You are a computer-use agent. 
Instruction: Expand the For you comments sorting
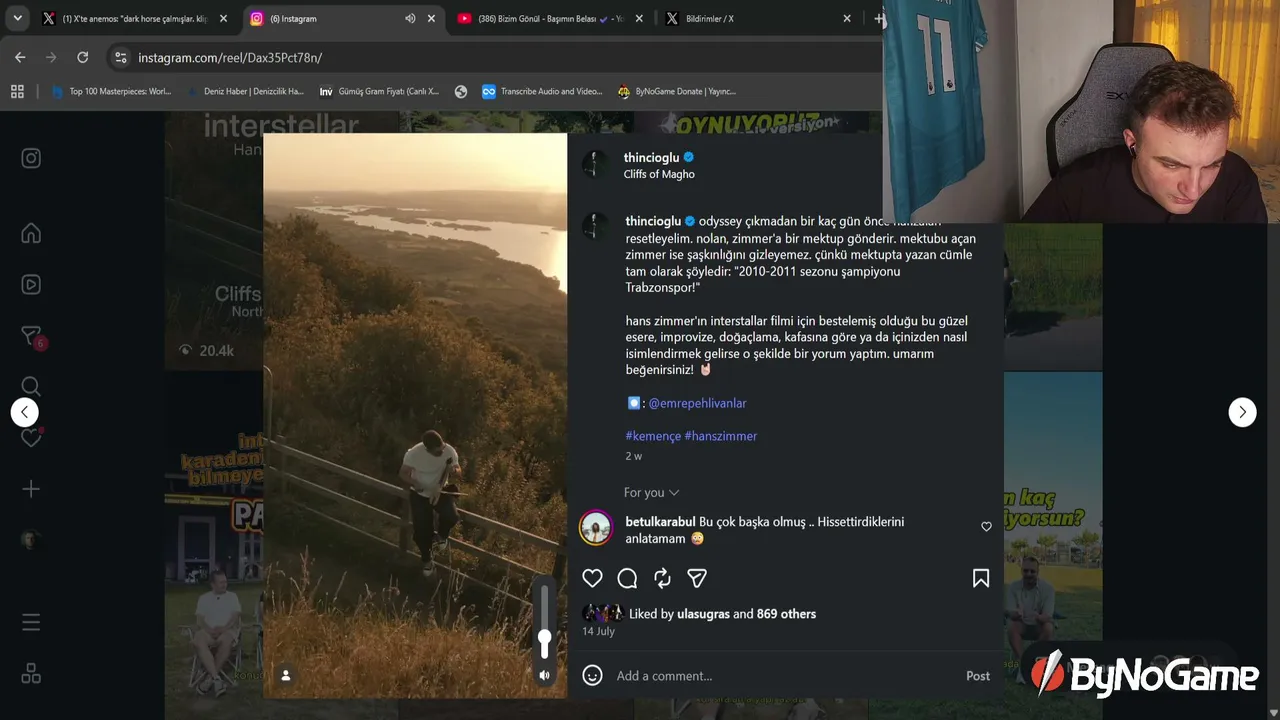pyautogui.click(x=652, y=493)
